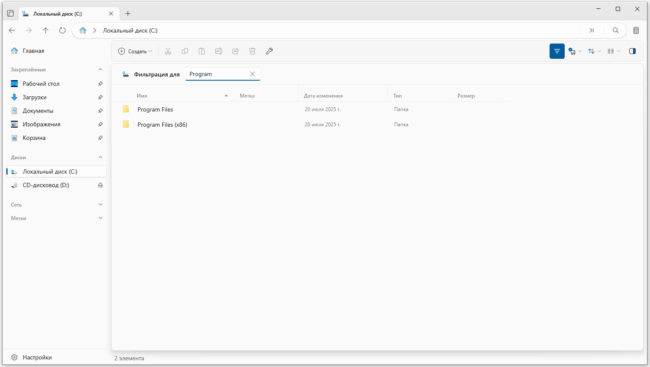The image size is (650, 367).
Task: Add a new tab with plus
Action: (x=128, y=14)
